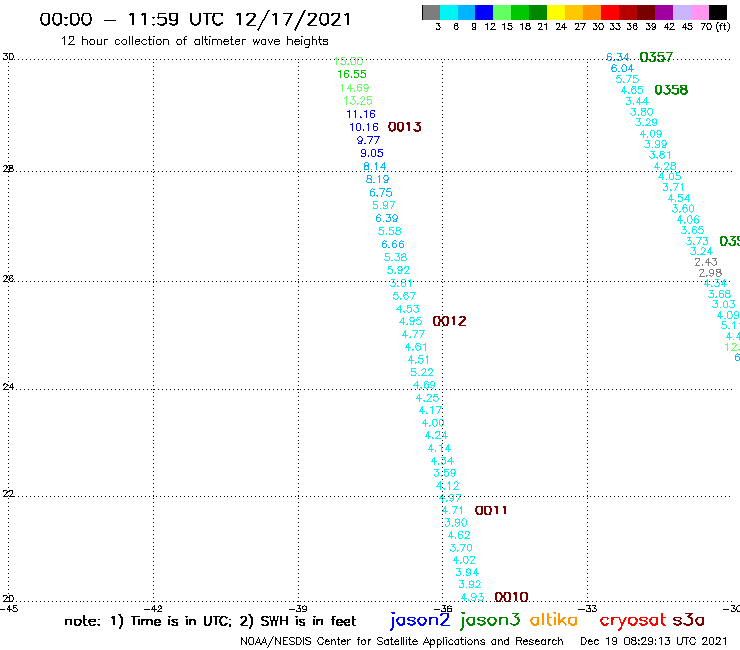Select the jason2 satellite legend label

[420, 620]
